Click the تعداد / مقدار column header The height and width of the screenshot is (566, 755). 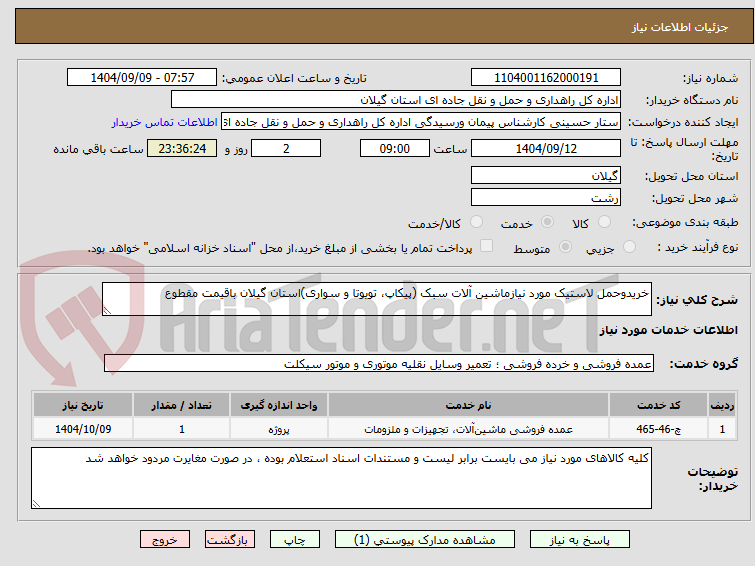pos(182,405)
